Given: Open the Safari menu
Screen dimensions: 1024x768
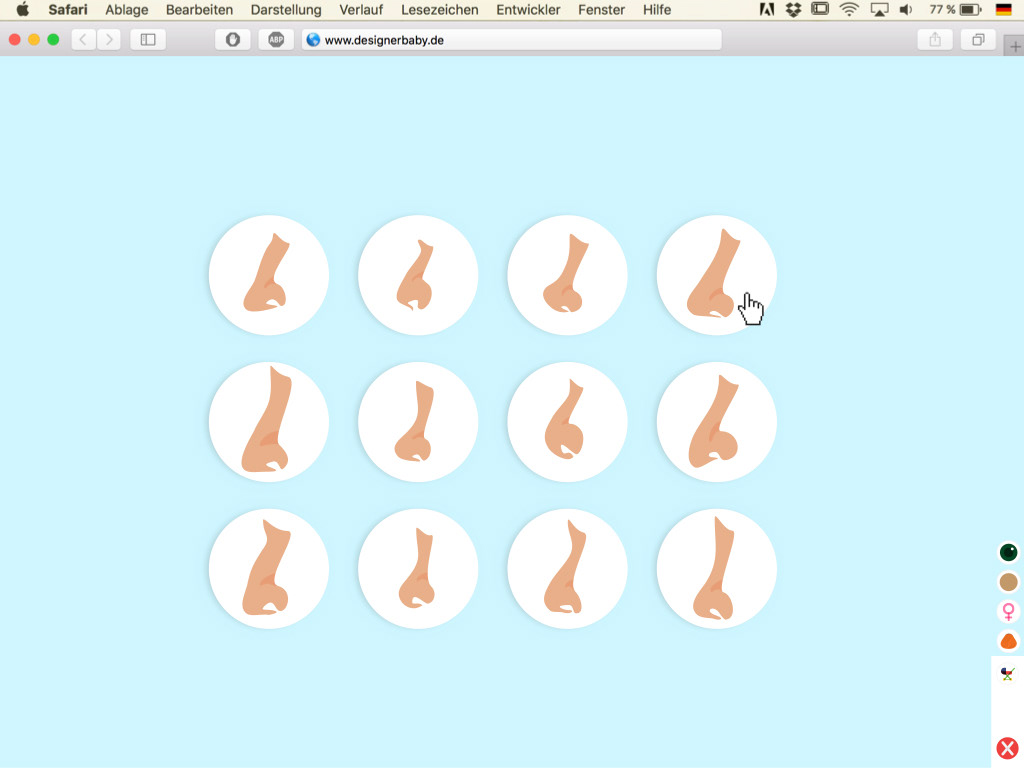Looking at the screenshot, I should 68,10.
